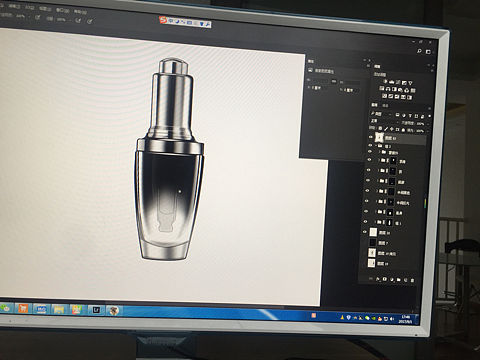480x360 pixels.
Task: Open the layer Opacity slider dropdown
Action: point(428,124)
